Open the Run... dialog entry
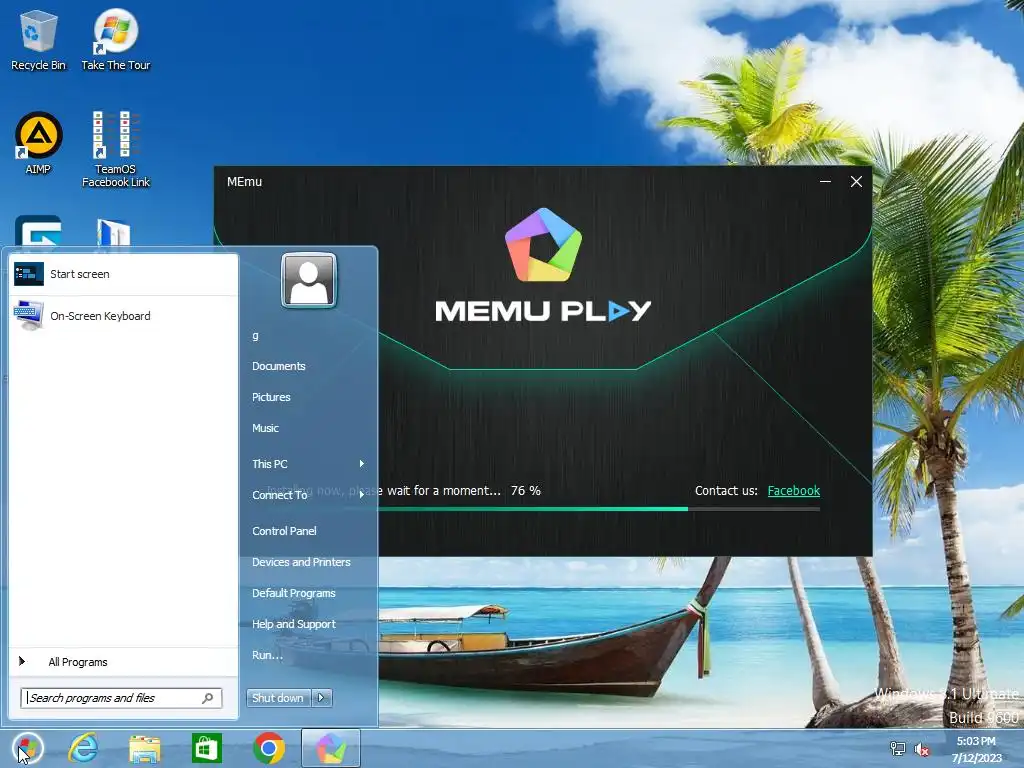 (267, 655)
